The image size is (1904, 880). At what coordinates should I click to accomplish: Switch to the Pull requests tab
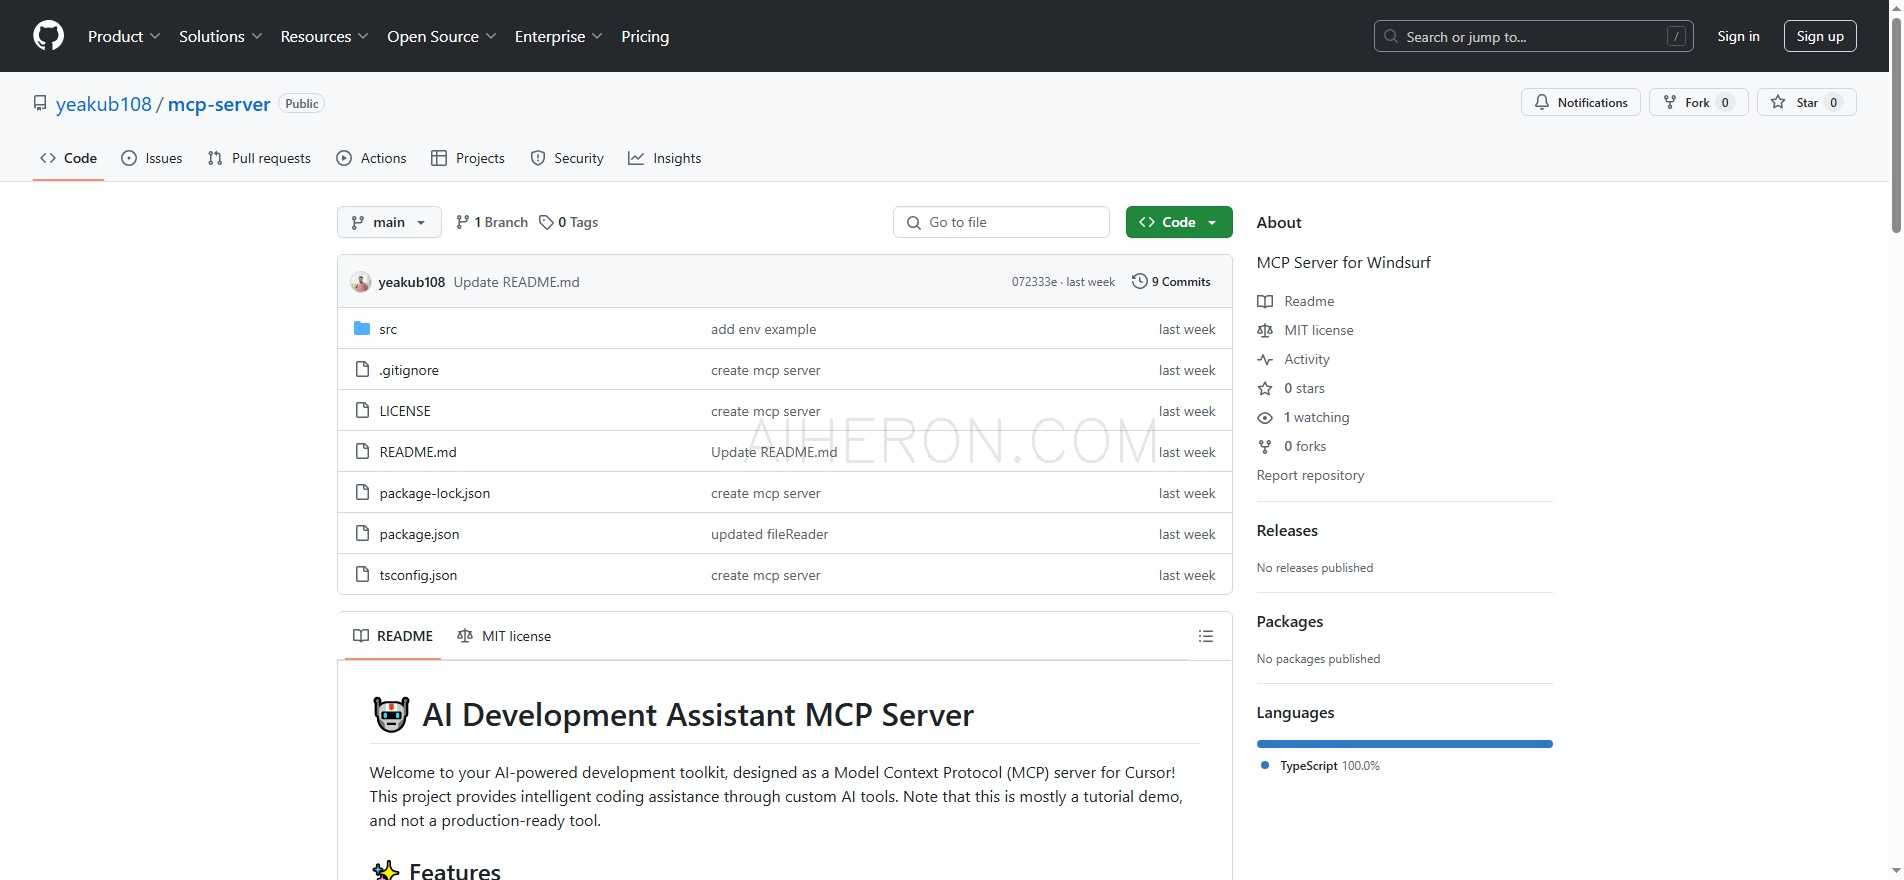(259, 158)
